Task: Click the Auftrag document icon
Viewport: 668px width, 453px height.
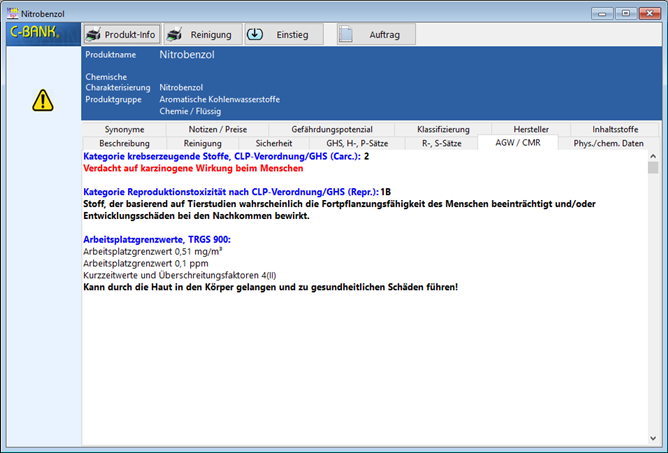Action: coord(347,35)
